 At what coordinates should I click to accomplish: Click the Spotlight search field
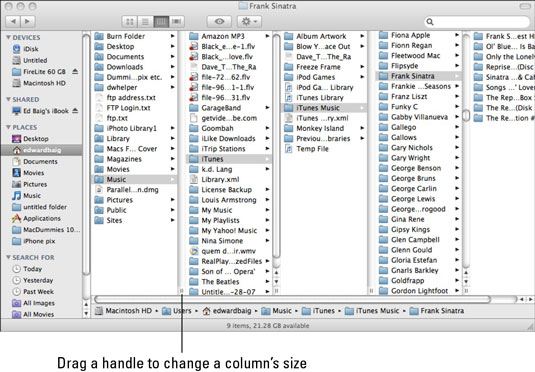pos(477,22)
